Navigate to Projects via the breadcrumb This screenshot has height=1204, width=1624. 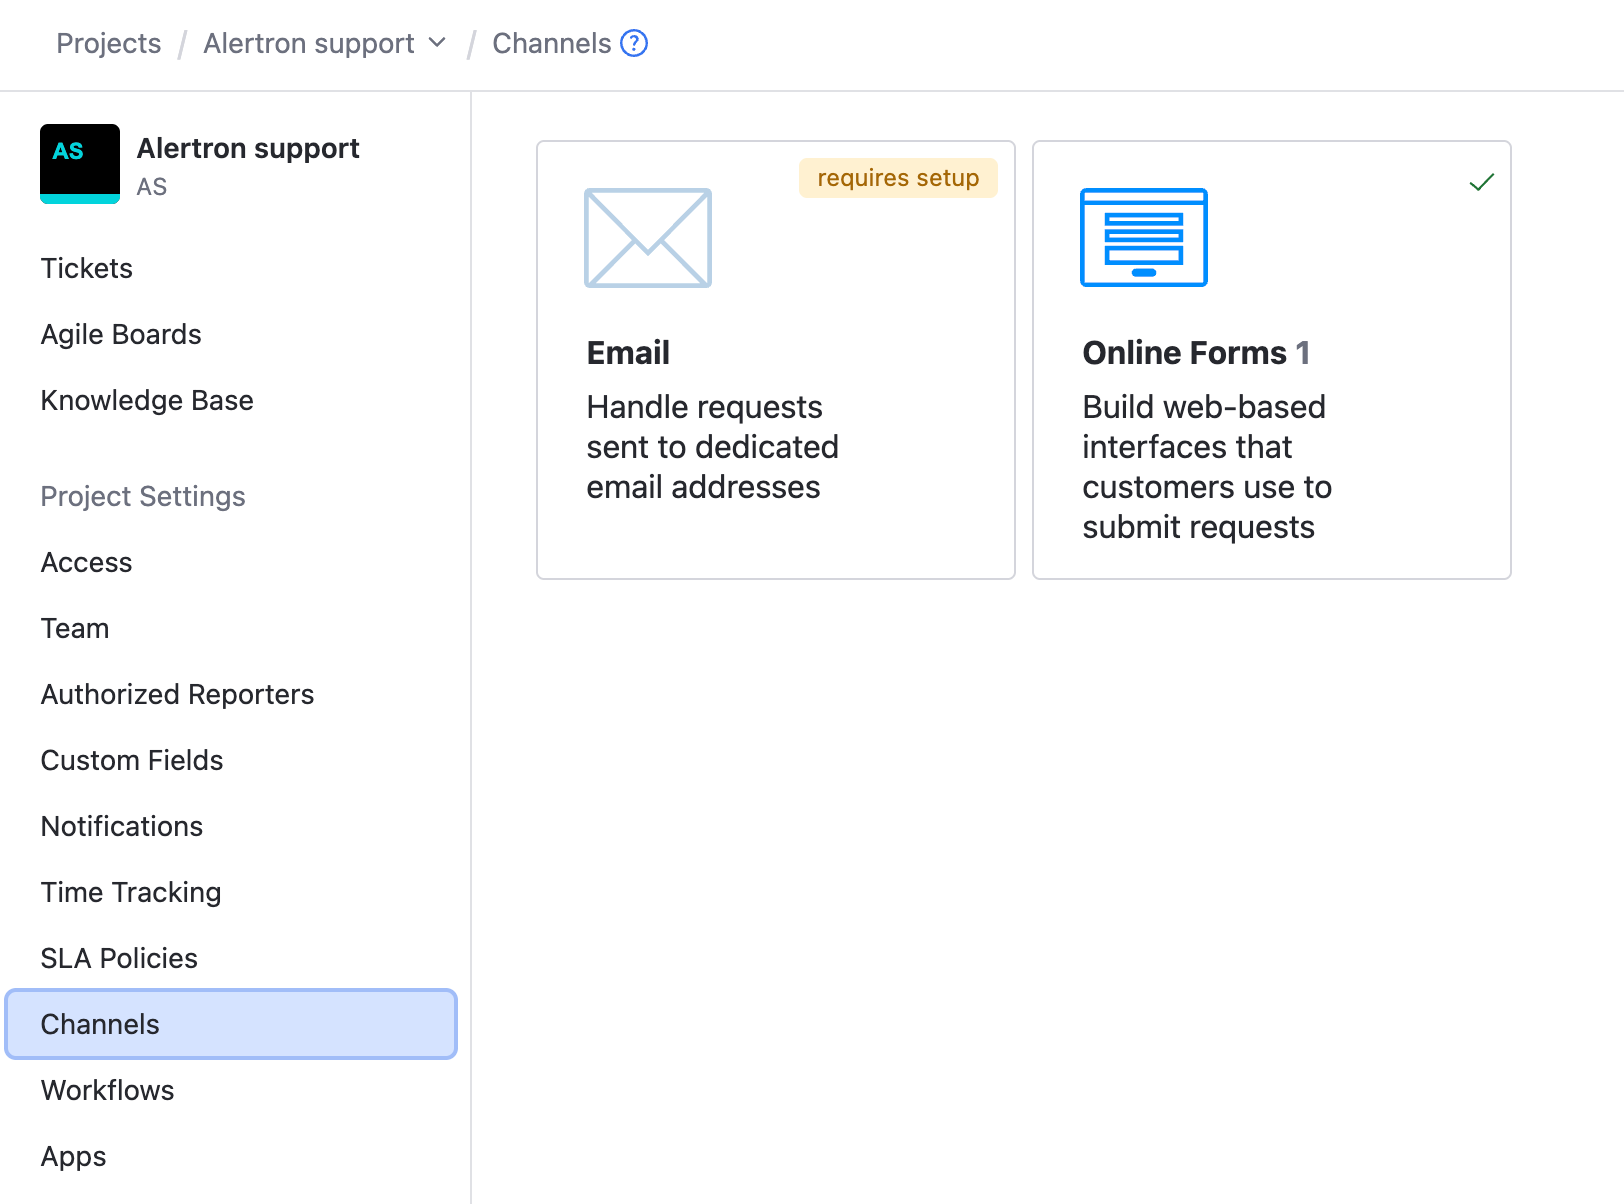pos(109,43)
